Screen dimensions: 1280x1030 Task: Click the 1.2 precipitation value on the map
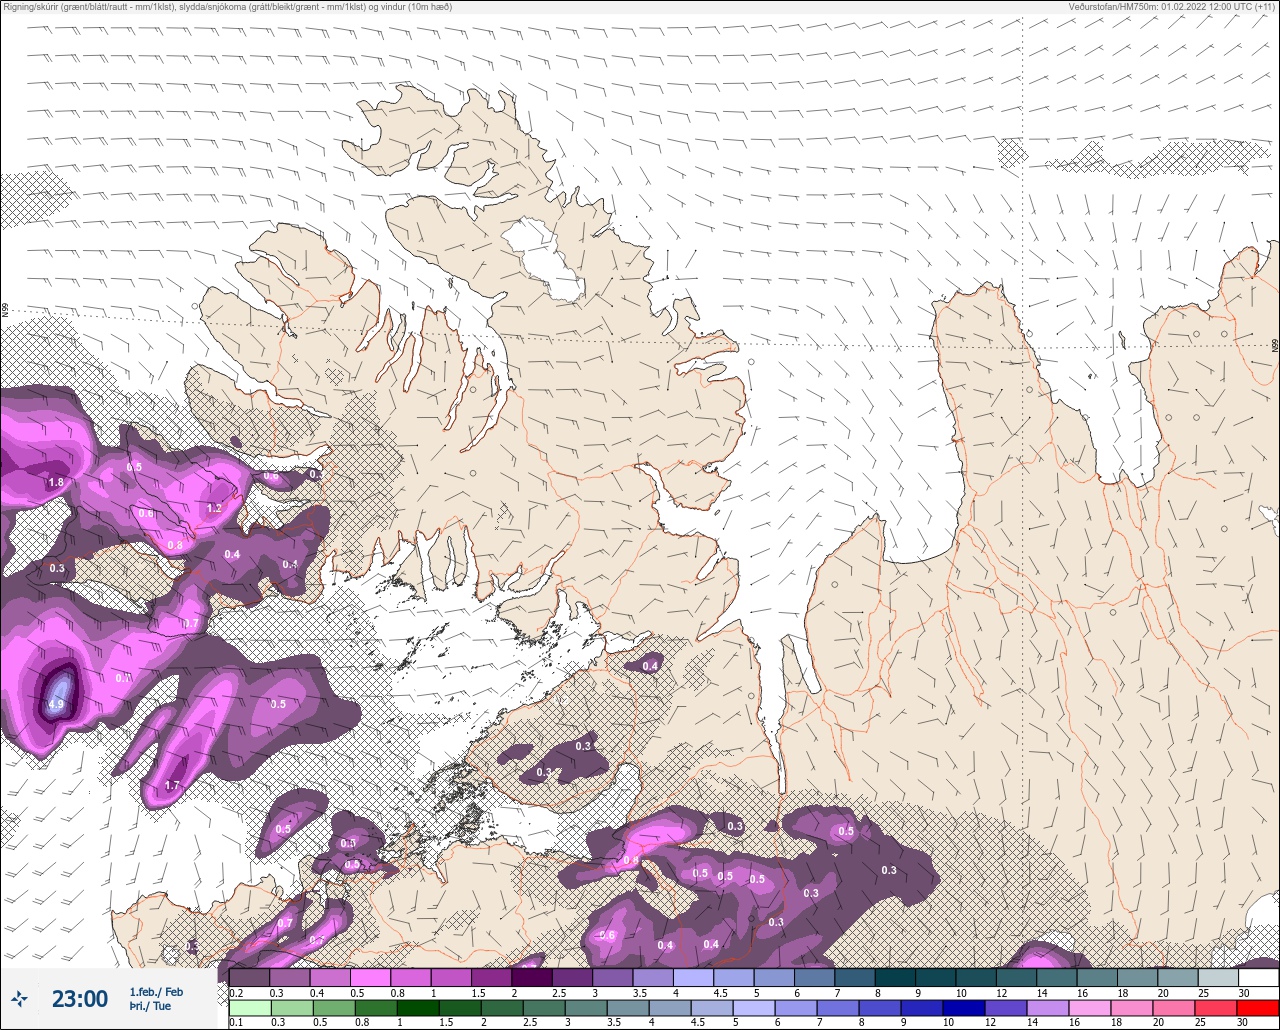tap(214, 508)
